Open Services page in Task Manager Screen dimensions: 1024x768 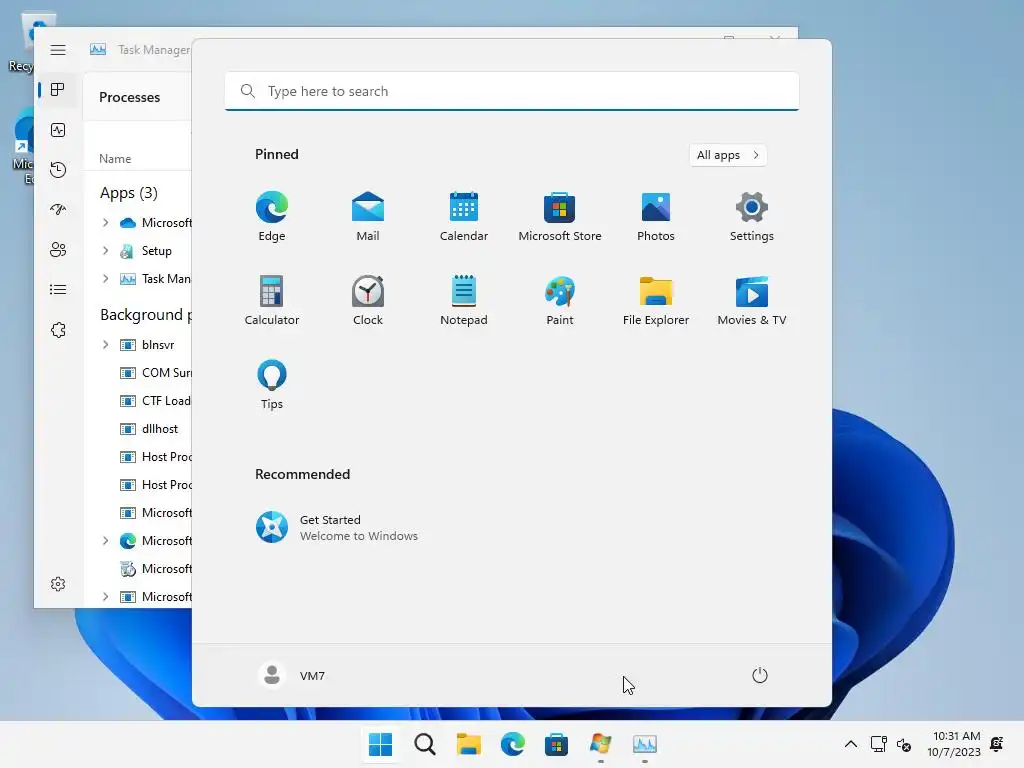pyautogui.click(x=58, y=330)
